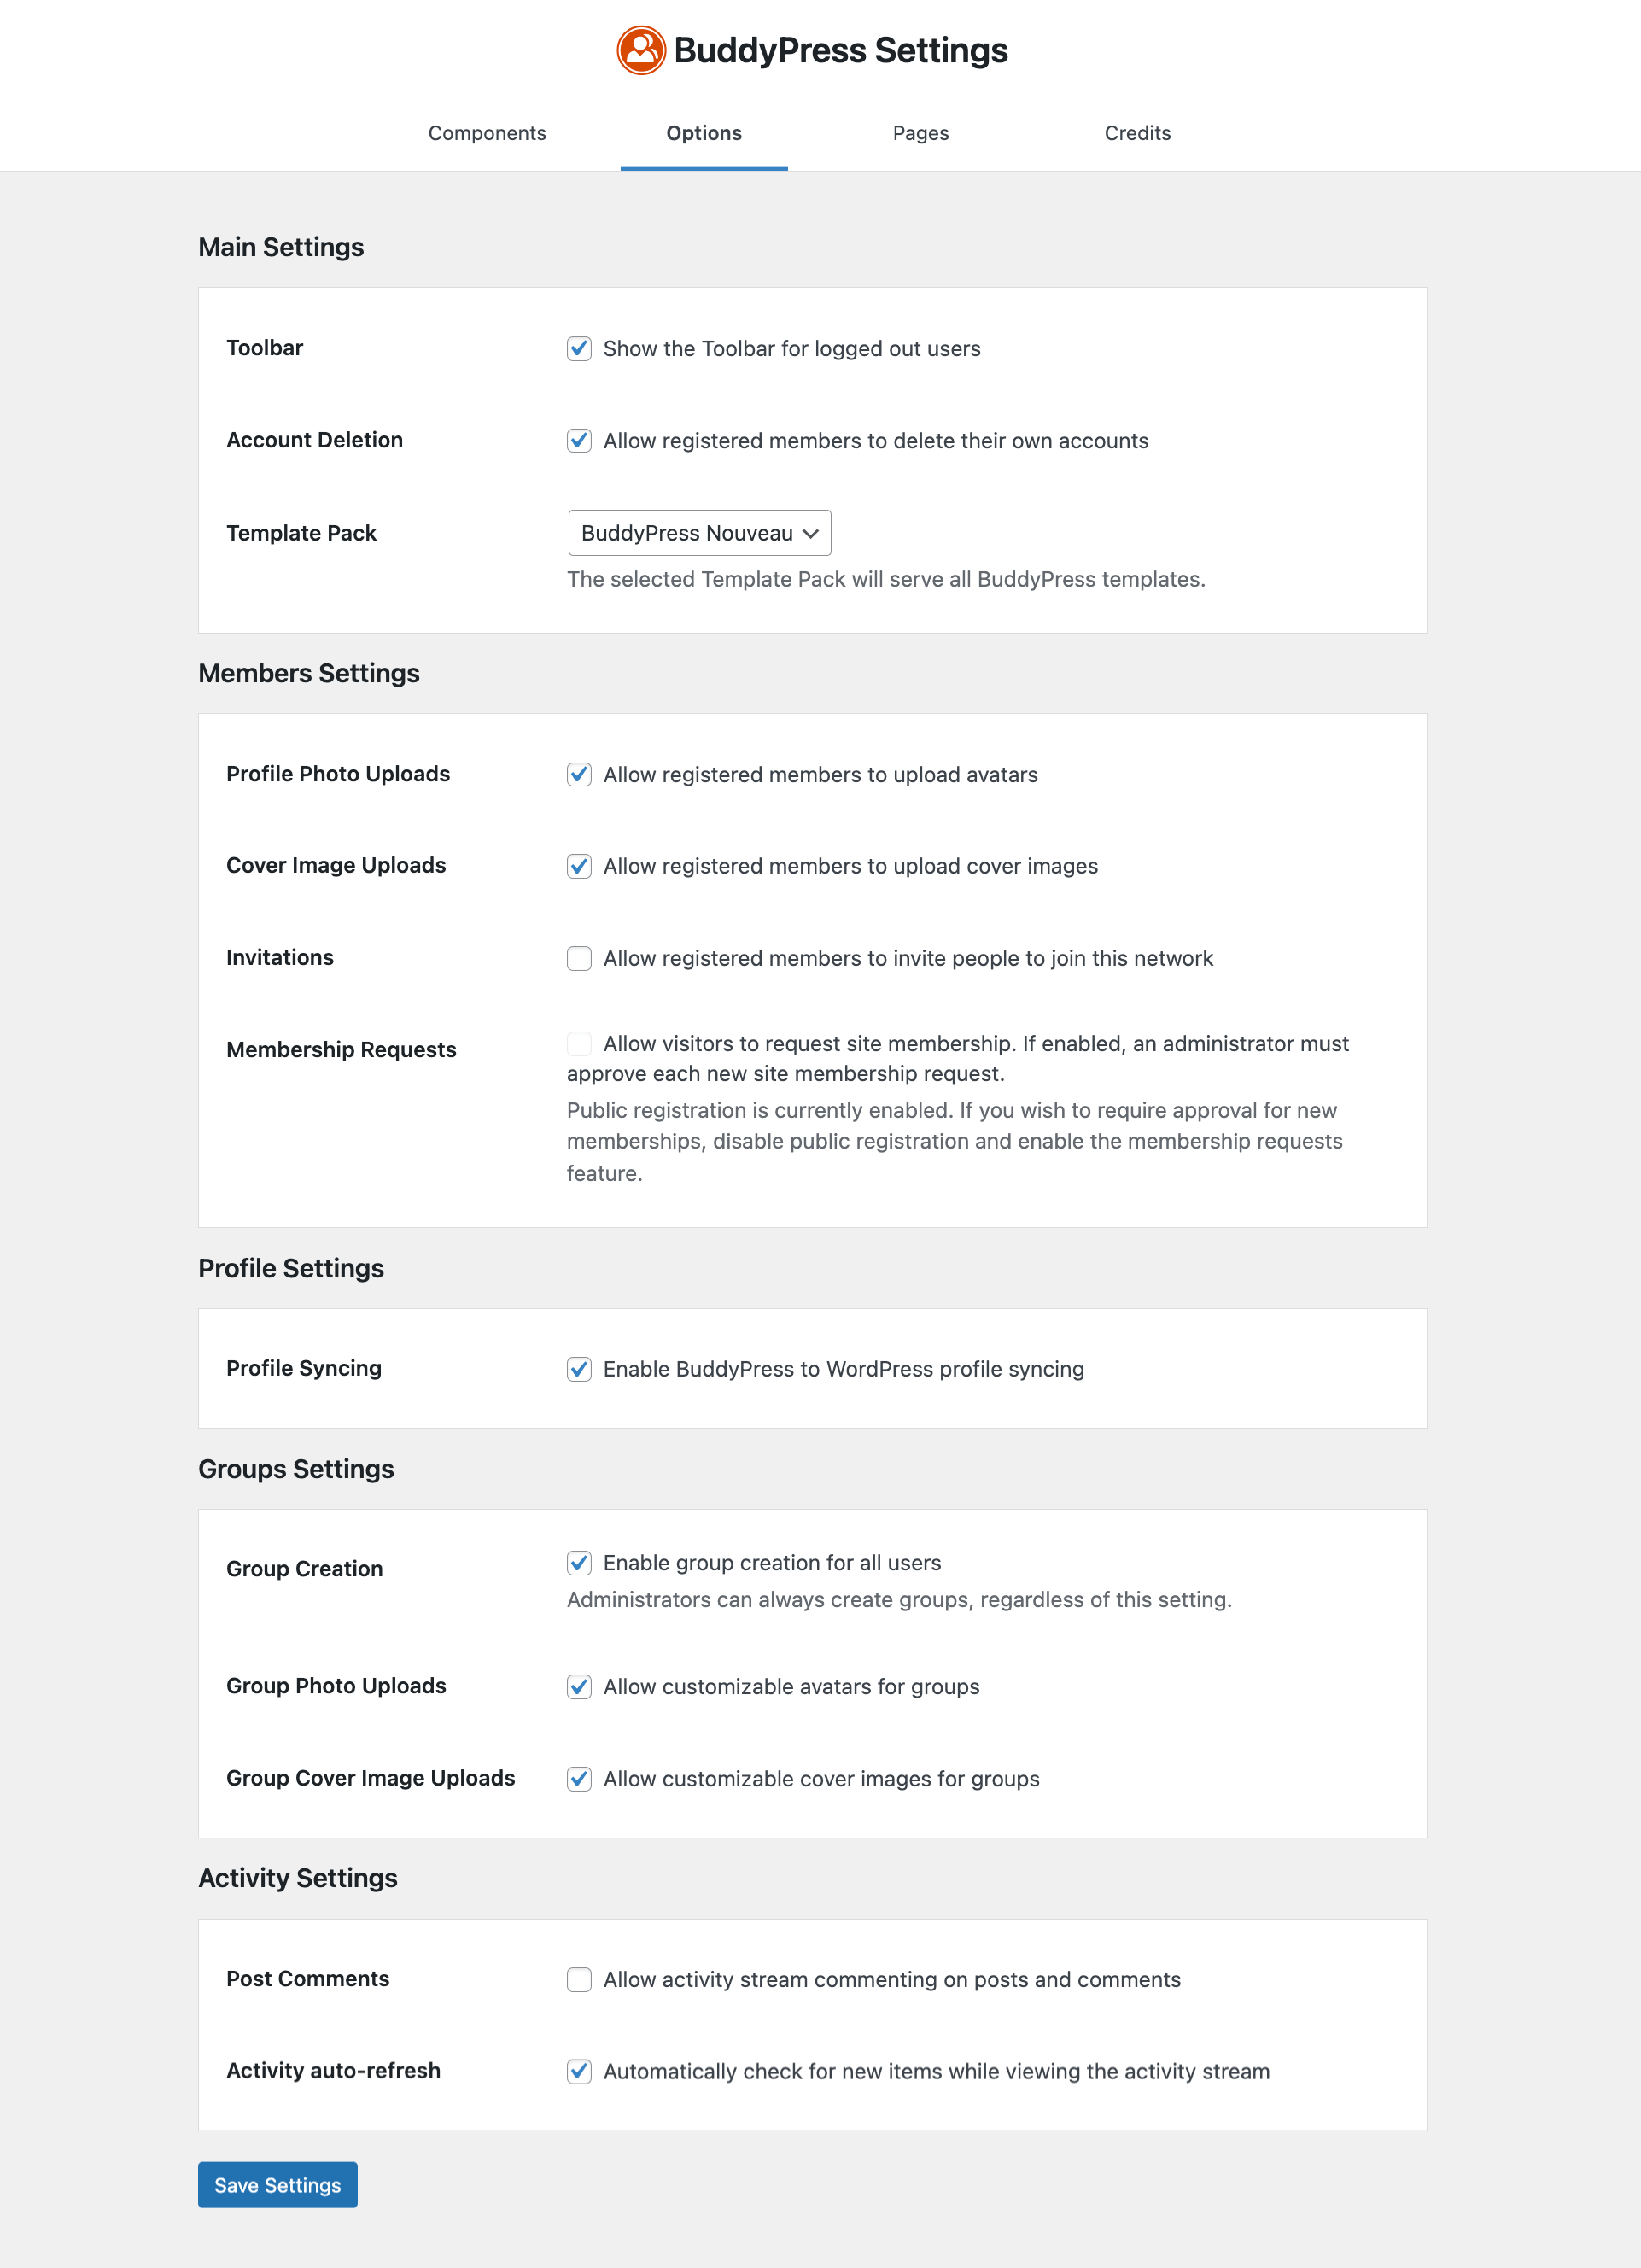The width and height of the screenshot is (1641, 2268).
Task: Switch to the Pages tab
Action: [919, 132]
